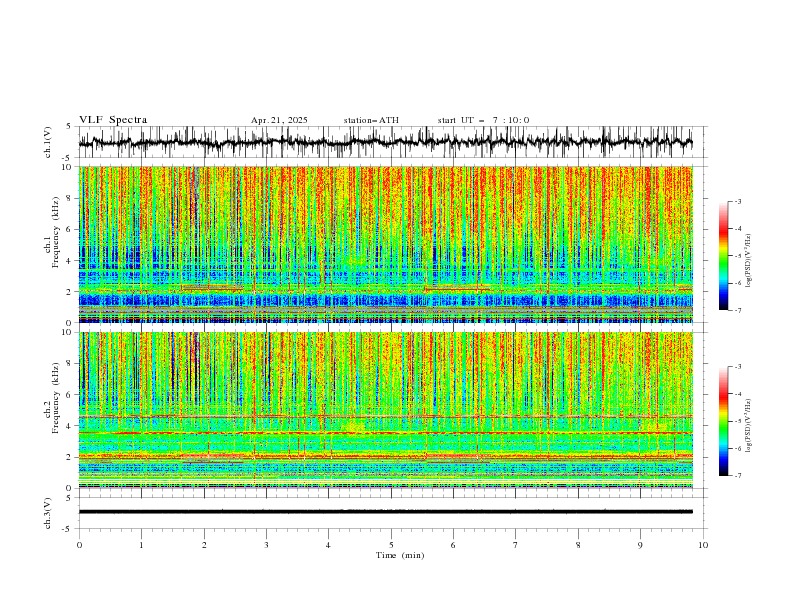Click the ch.1 spectrogram color scale bar
Viewport: 792px width, 612px height.
(x=723, y=256)
